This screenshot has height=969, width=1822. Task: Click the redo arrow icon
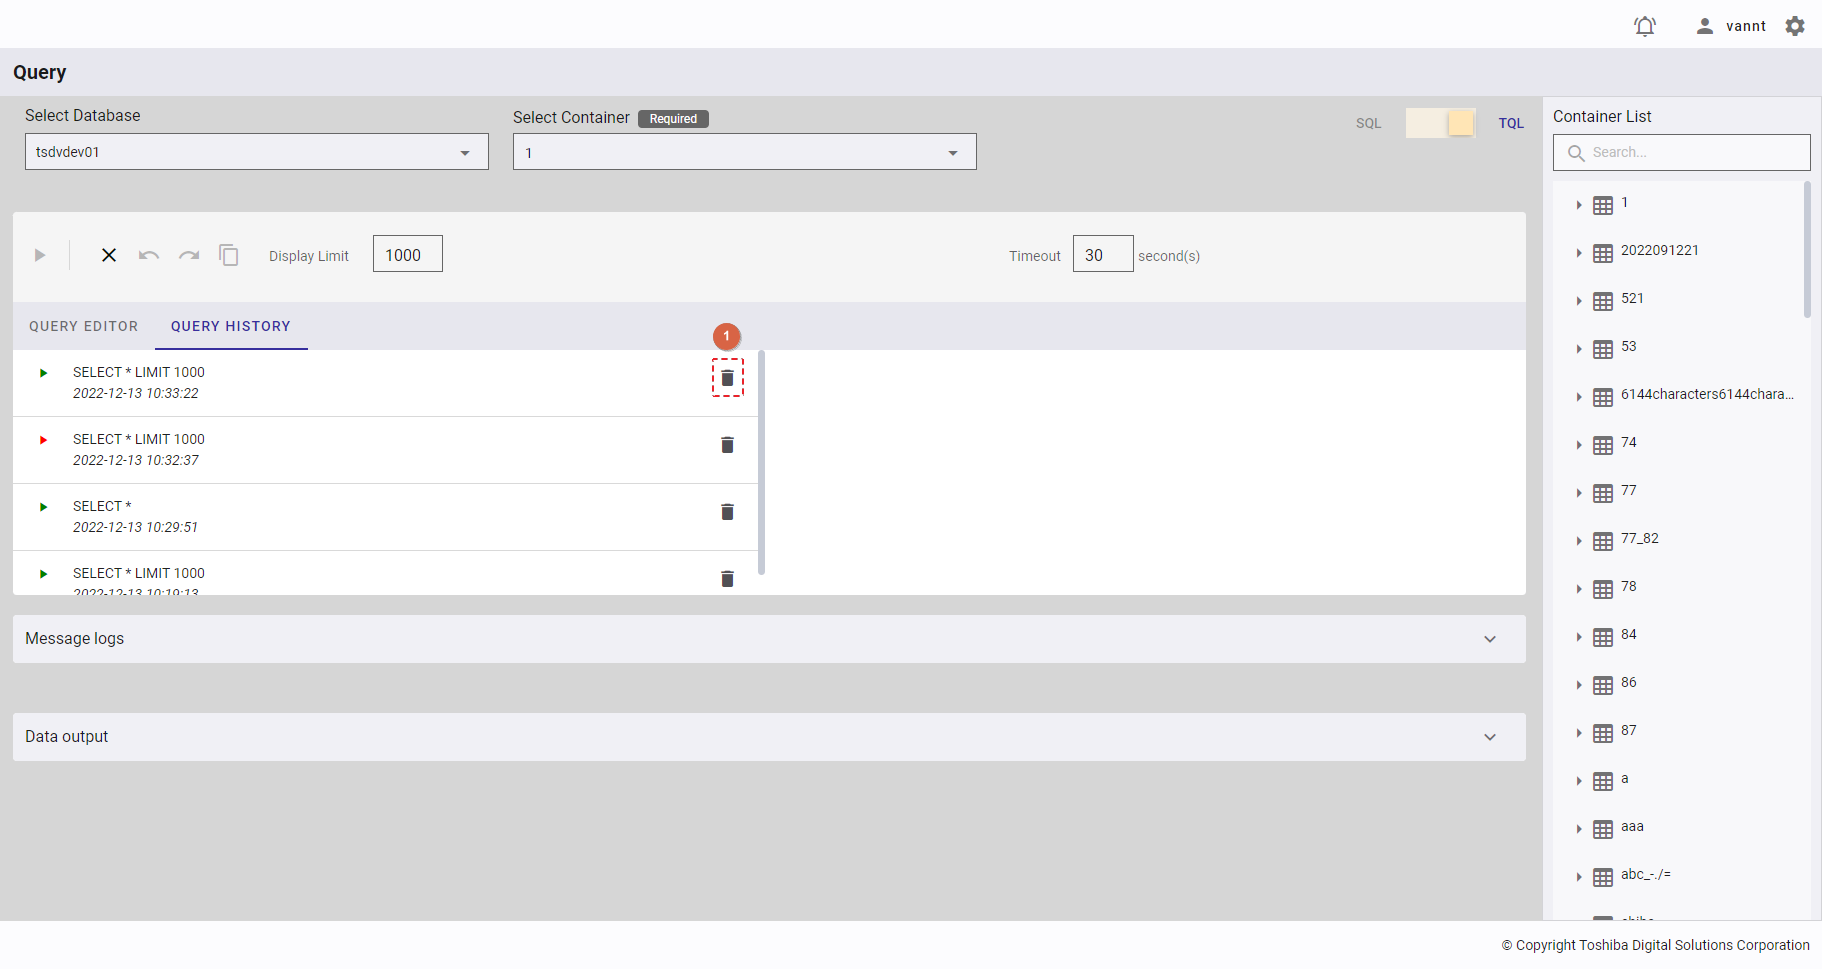[189, 256]
